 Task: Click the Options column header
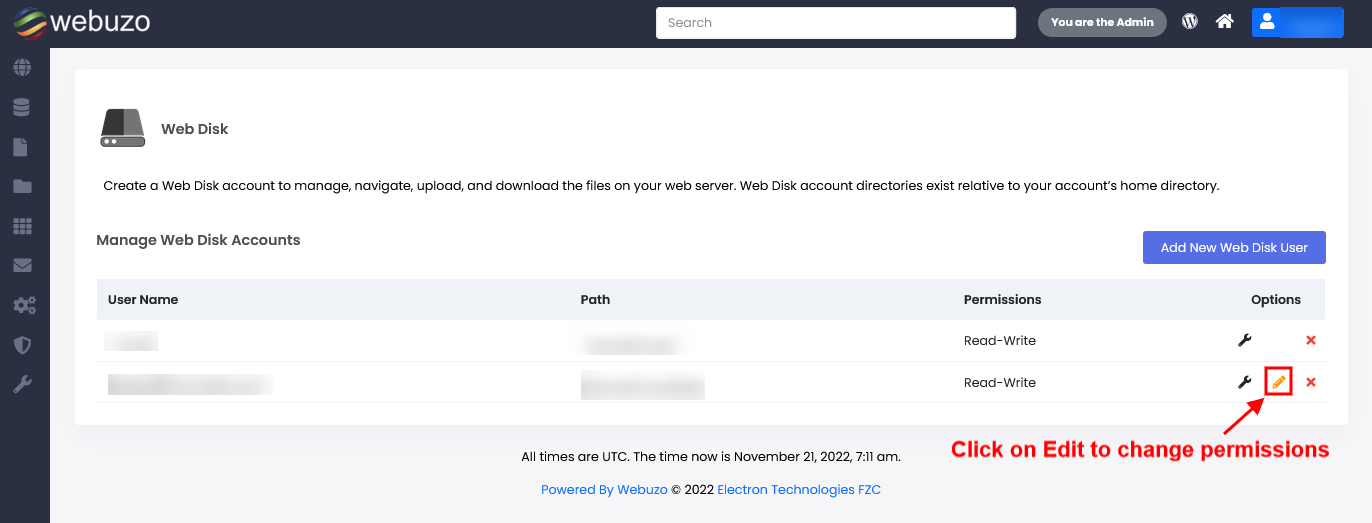point(1276,299)
